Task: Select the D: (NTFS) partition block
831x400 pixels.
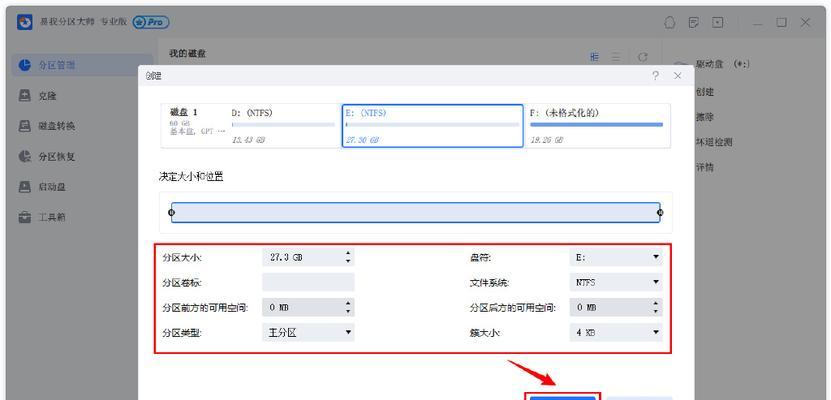Action: 284,126
